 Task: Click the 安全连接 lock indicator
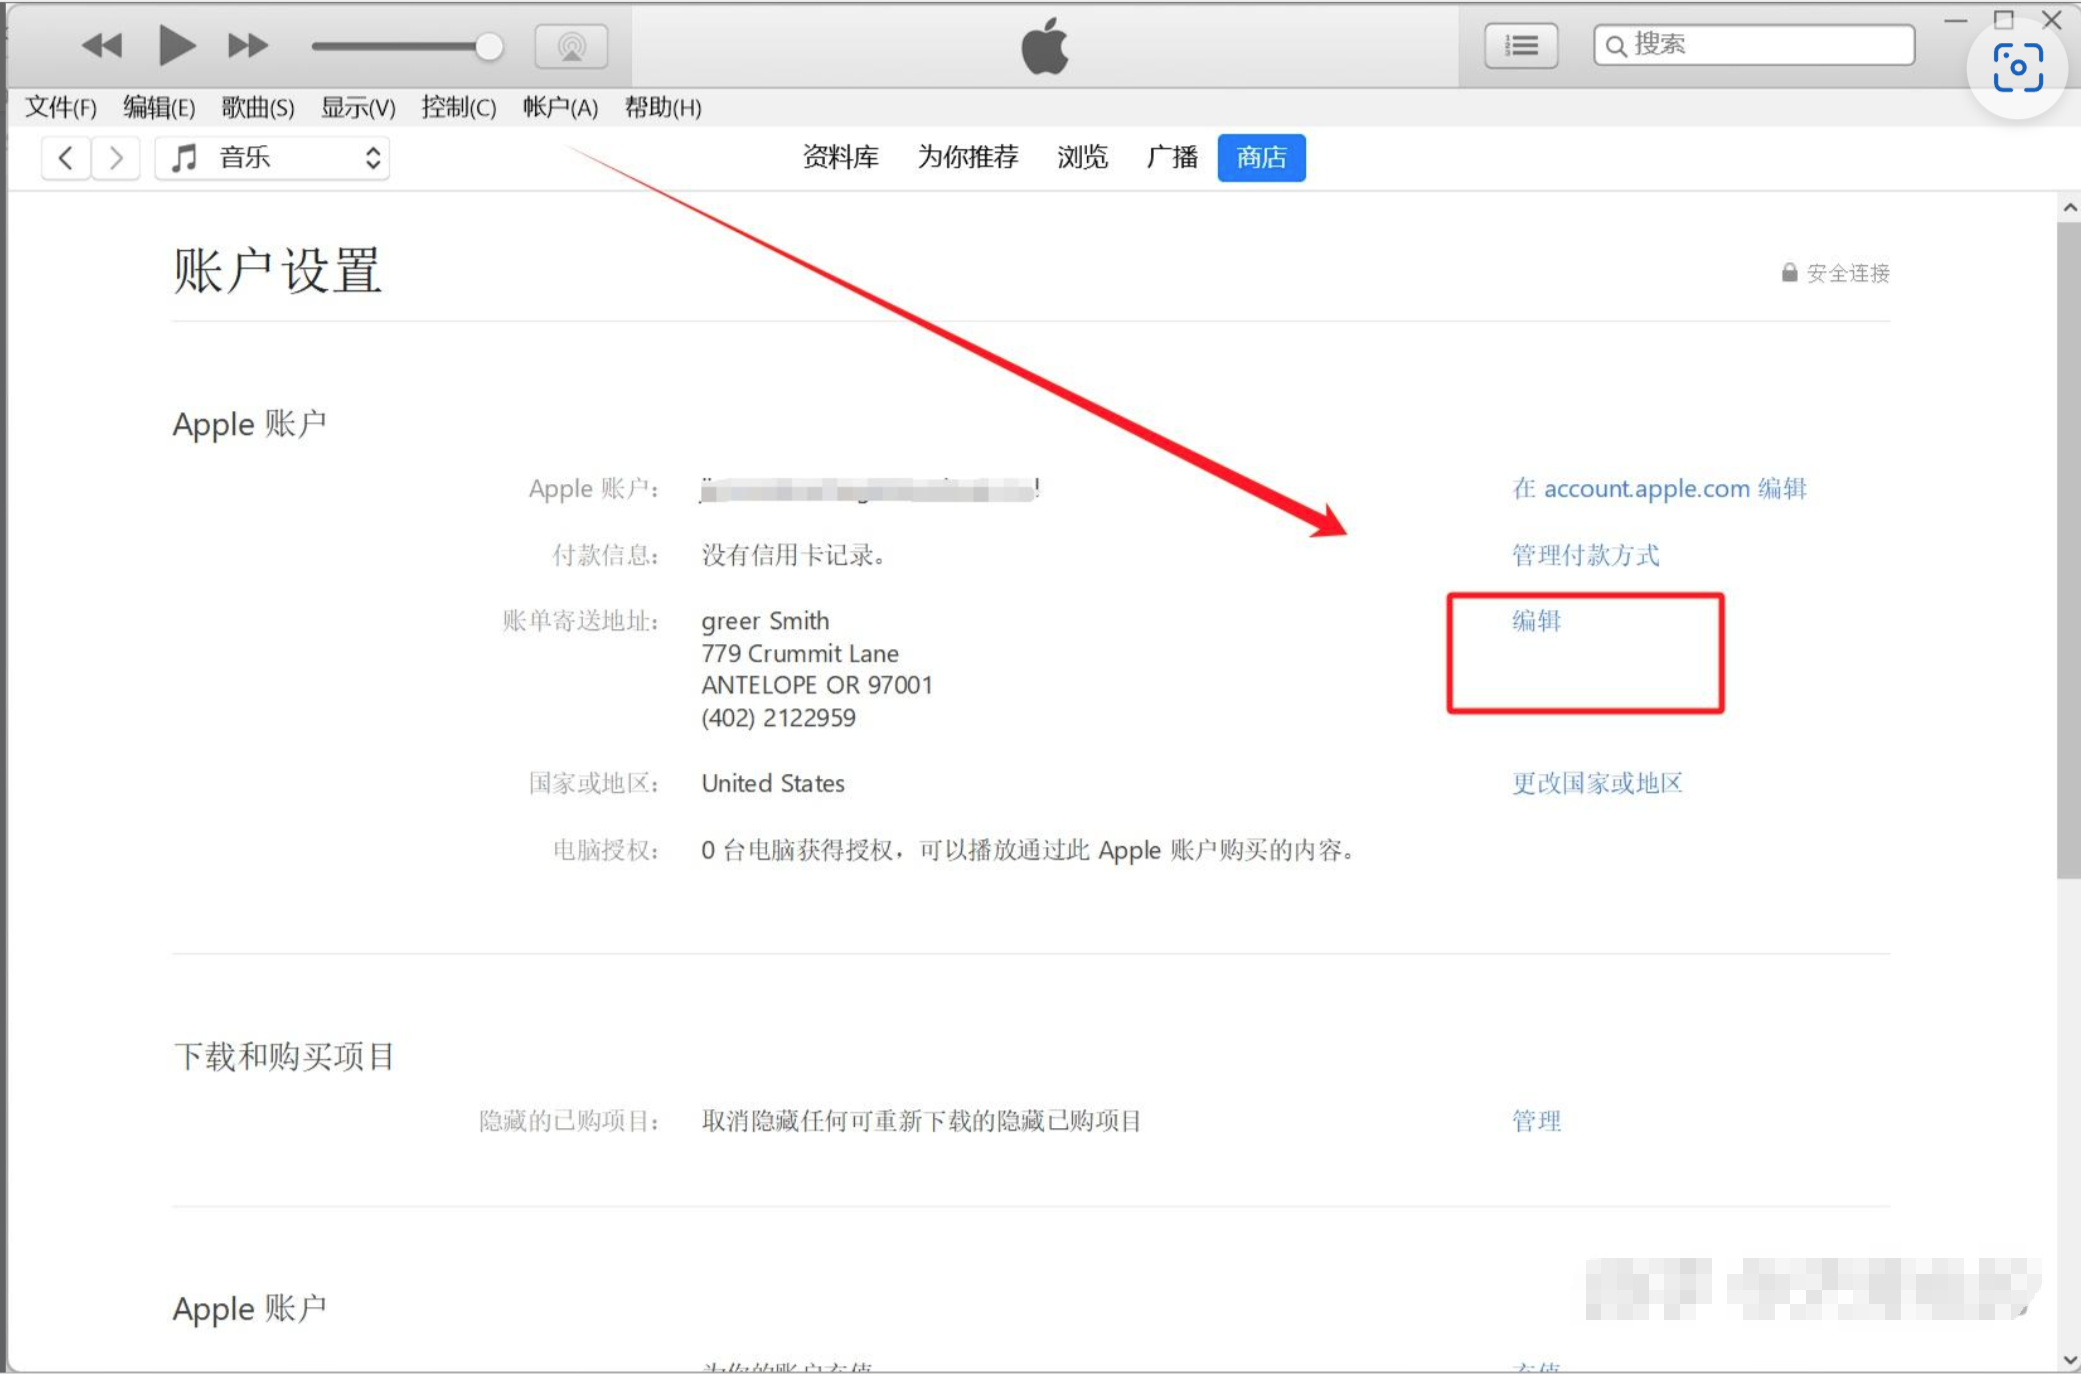(x=1835, y=273)
